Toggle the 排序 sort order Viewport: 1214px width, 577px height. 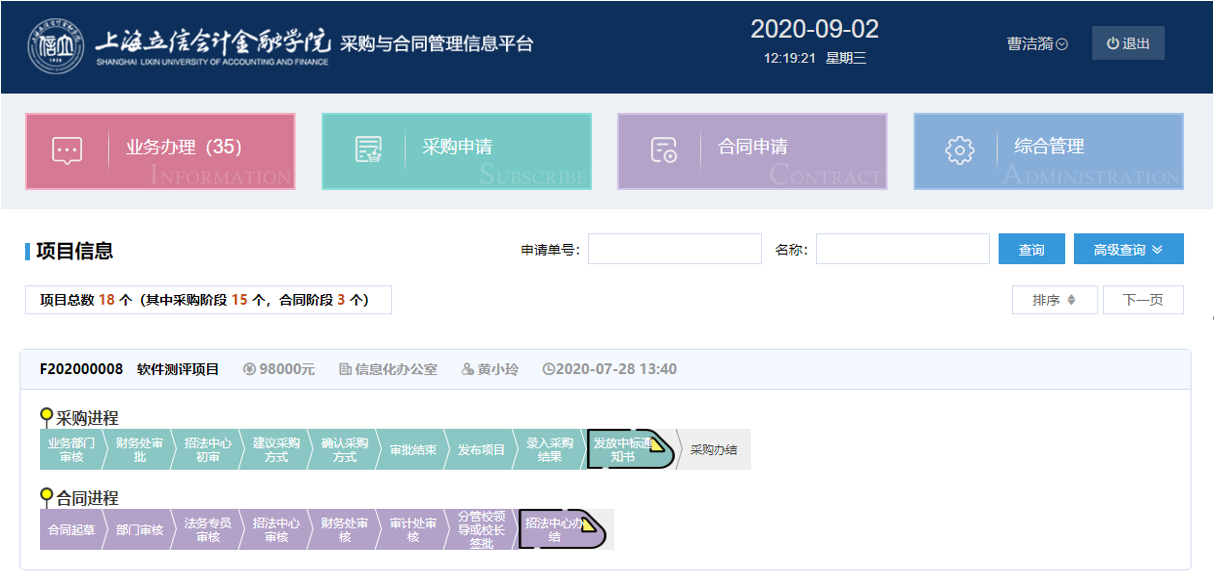point(1054,300)
